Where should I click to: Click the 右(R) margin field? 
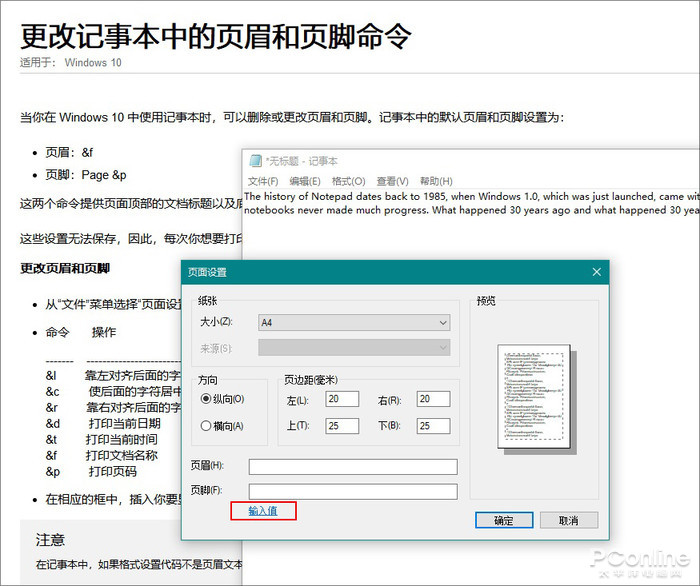433,399
